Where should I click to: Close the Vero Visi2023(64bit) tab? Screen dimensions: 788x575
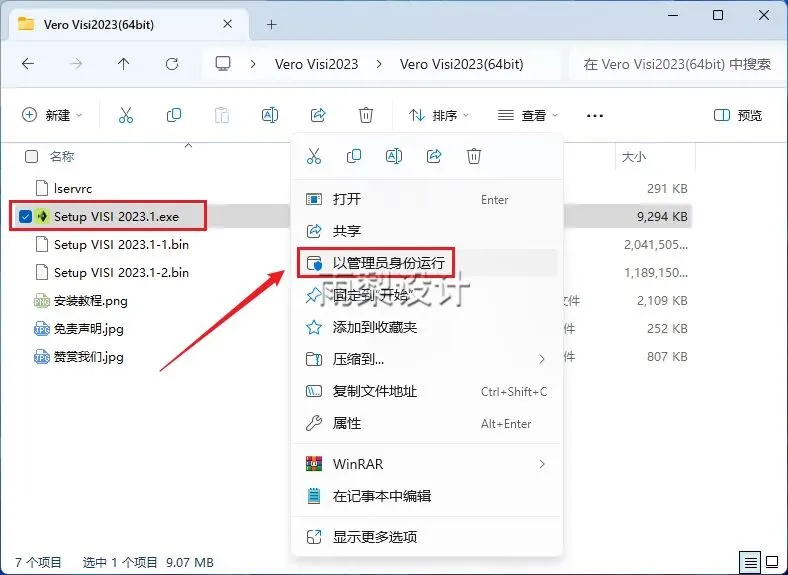(x=228, y=24)
